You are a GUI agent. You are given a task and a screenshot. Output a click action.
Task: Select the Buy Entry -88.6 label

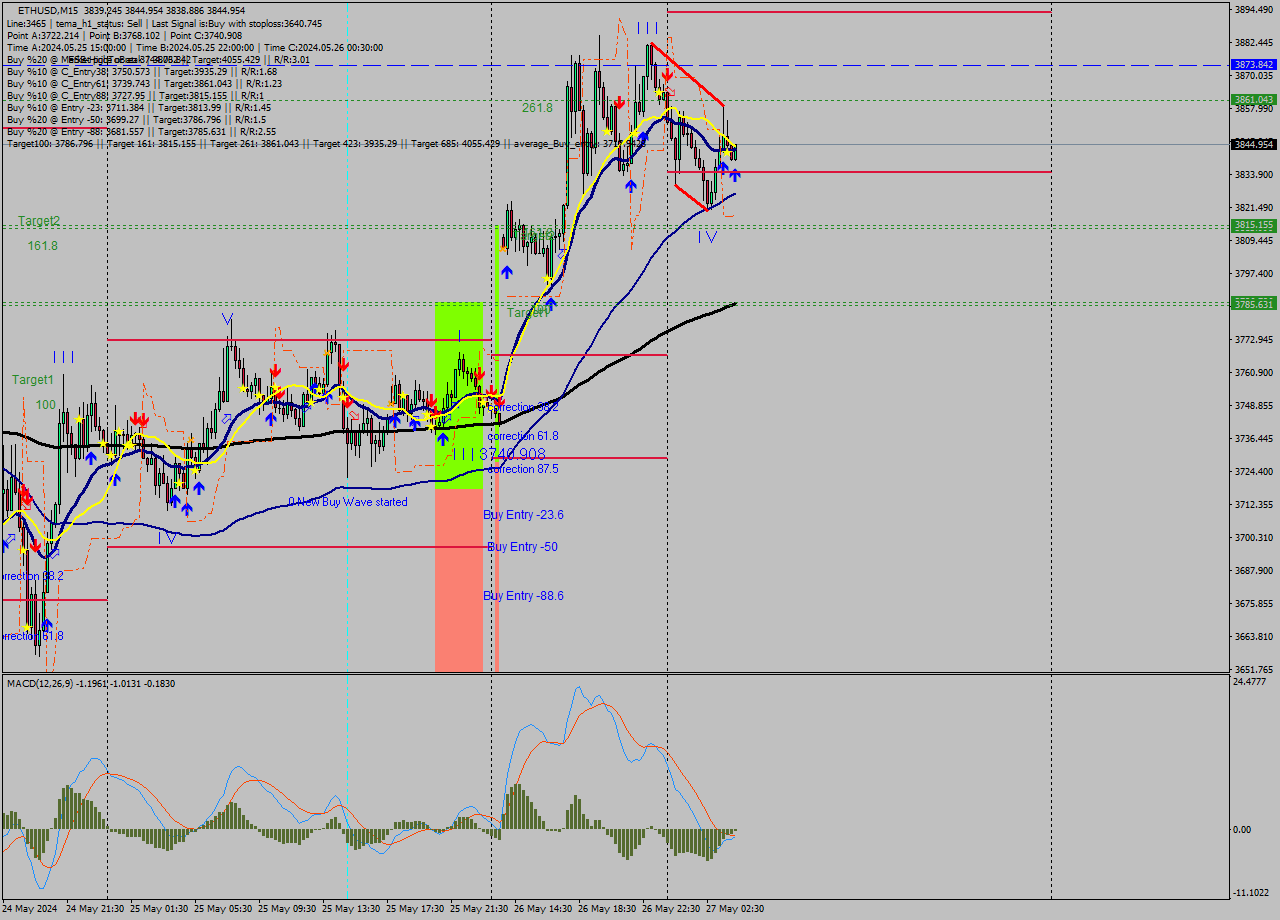click(x=523, y=596)
